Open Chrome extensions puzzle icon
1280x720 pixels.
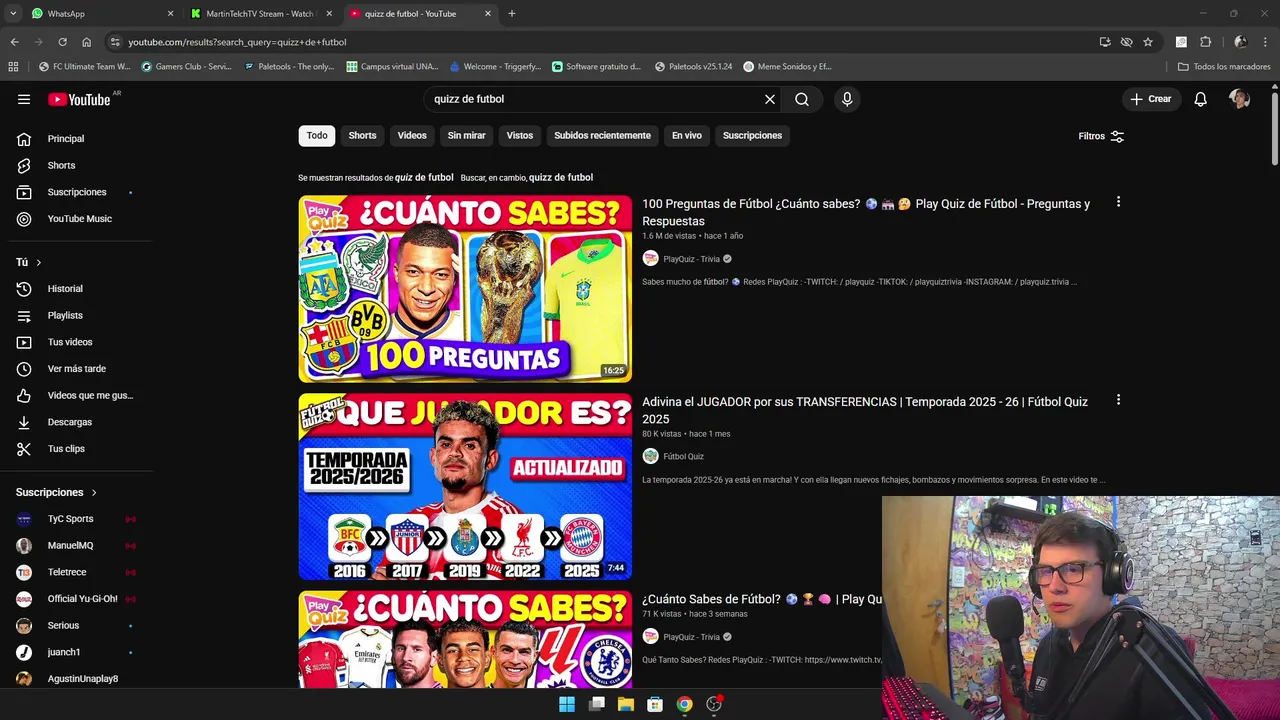click(1205, 42)
